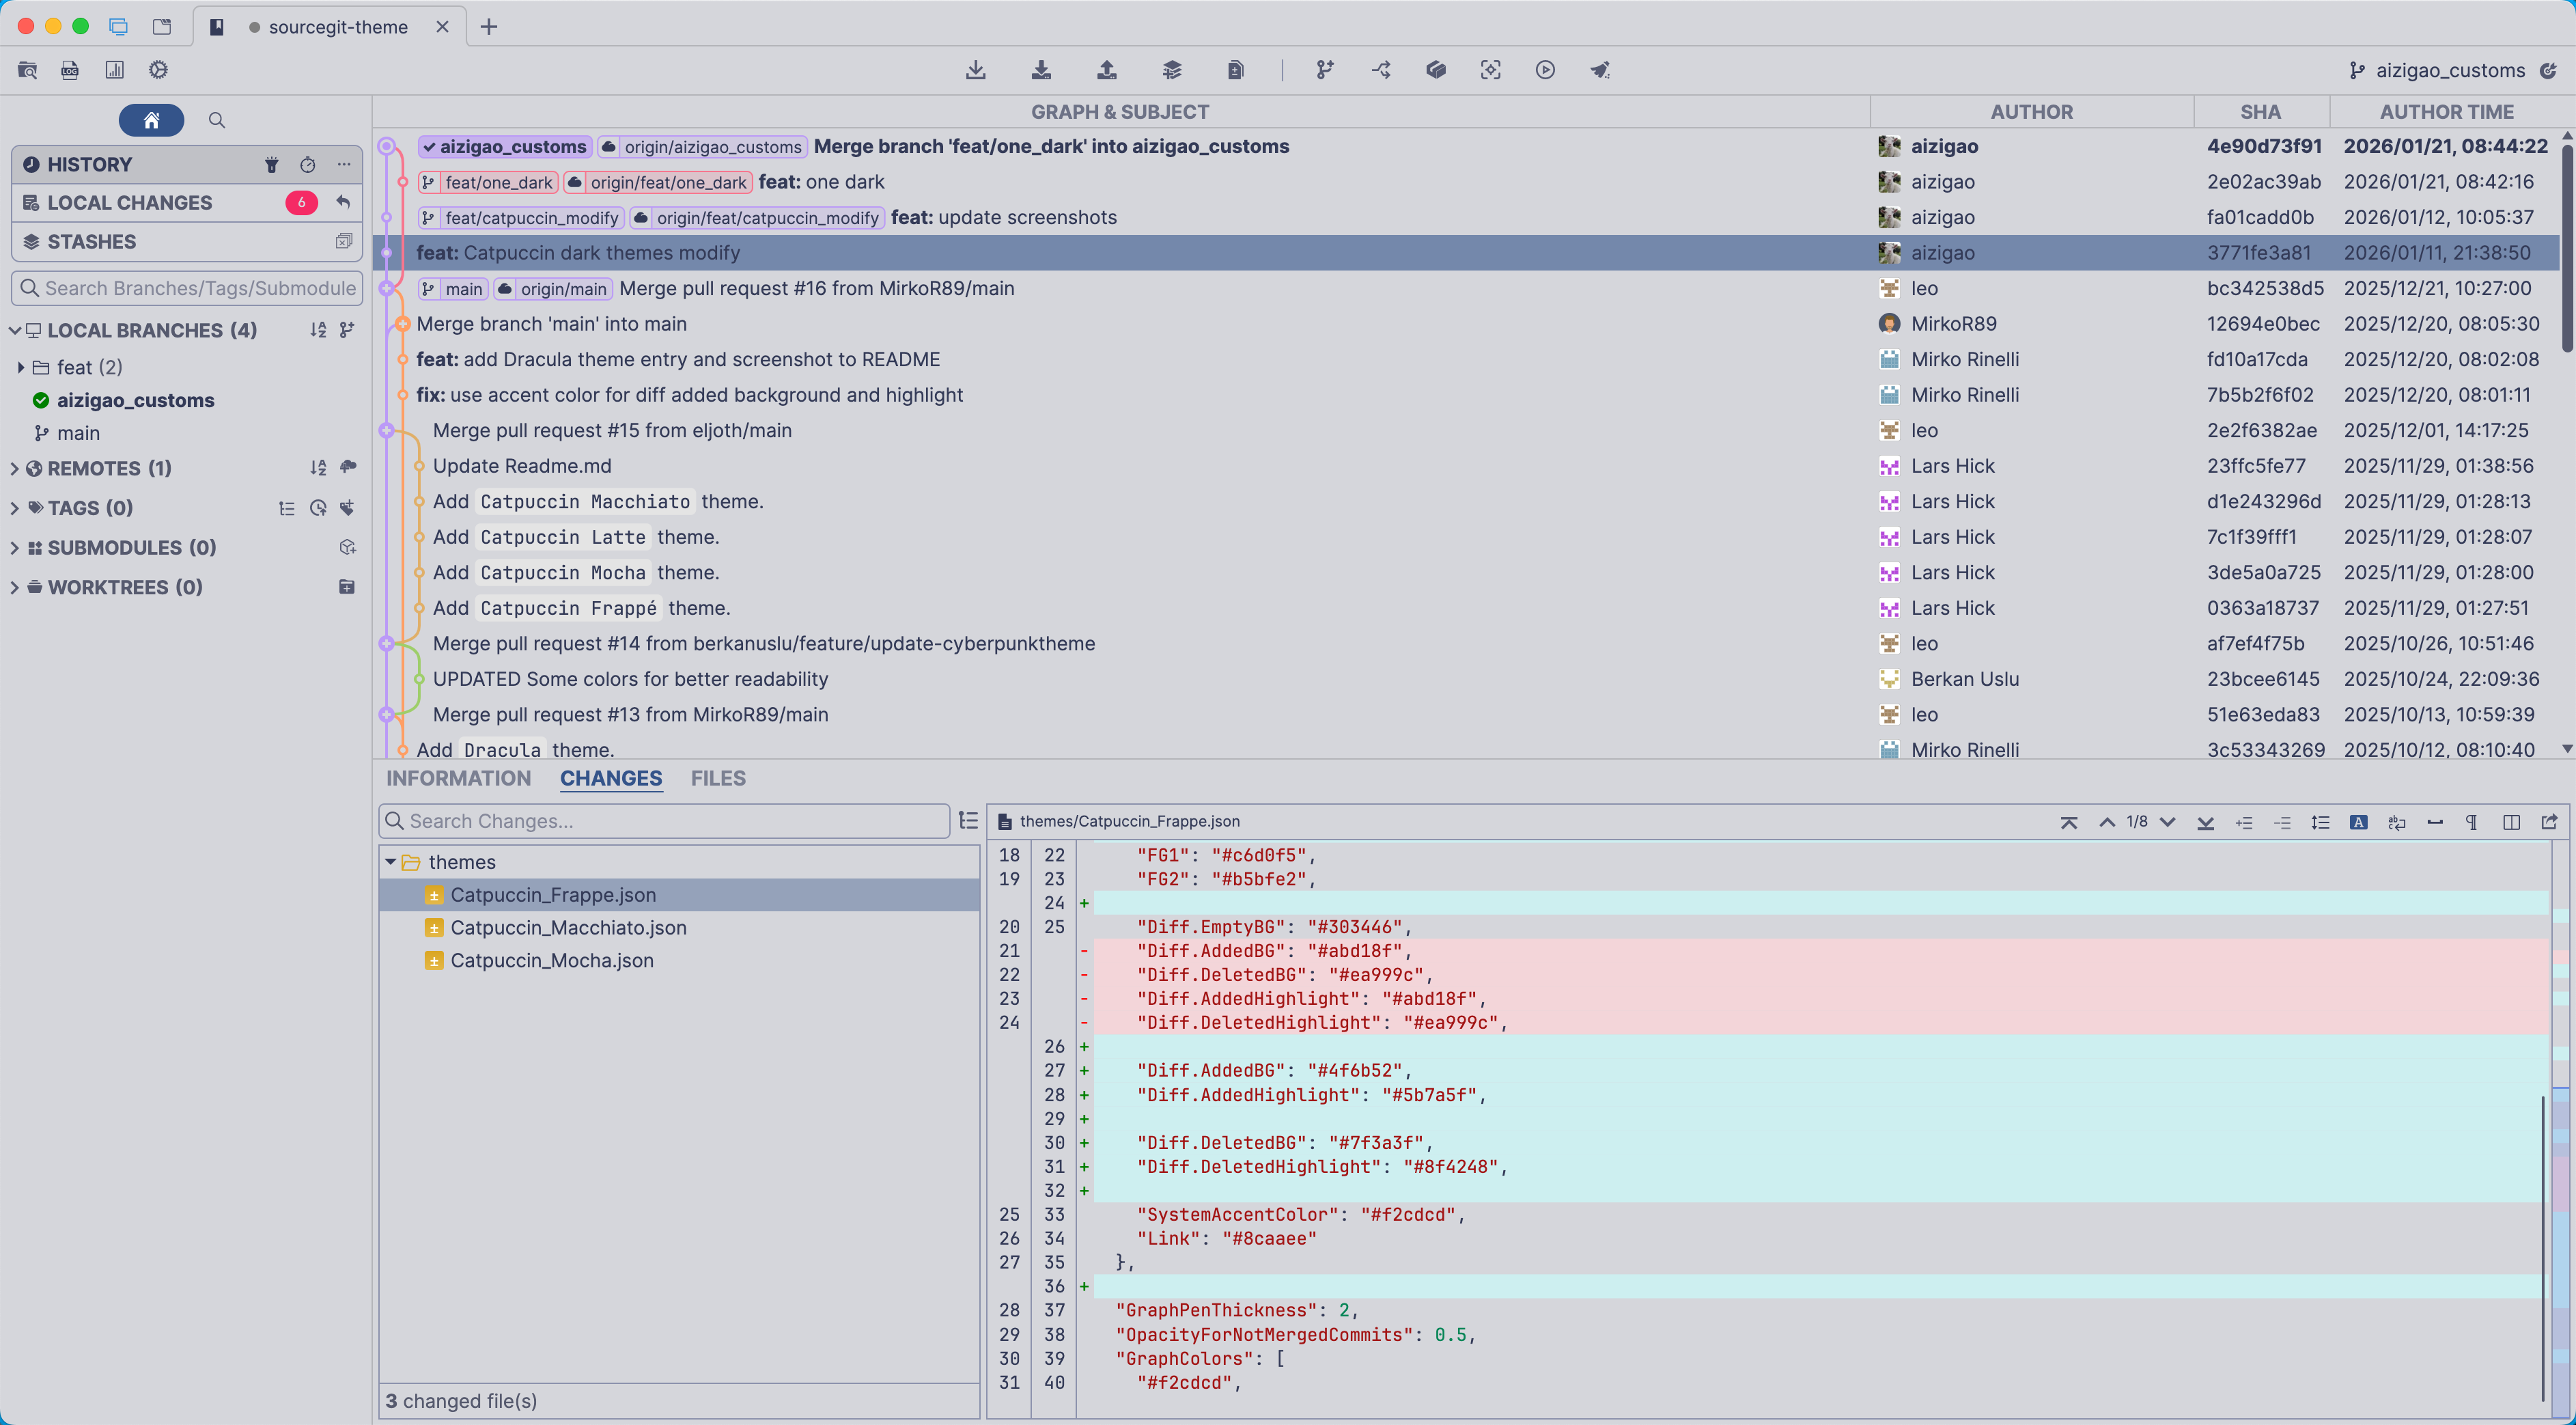Jump to the next change in diff
Image resolution: width=2576 pixels, height=1425 pixels.
(x=2168, y=822)
